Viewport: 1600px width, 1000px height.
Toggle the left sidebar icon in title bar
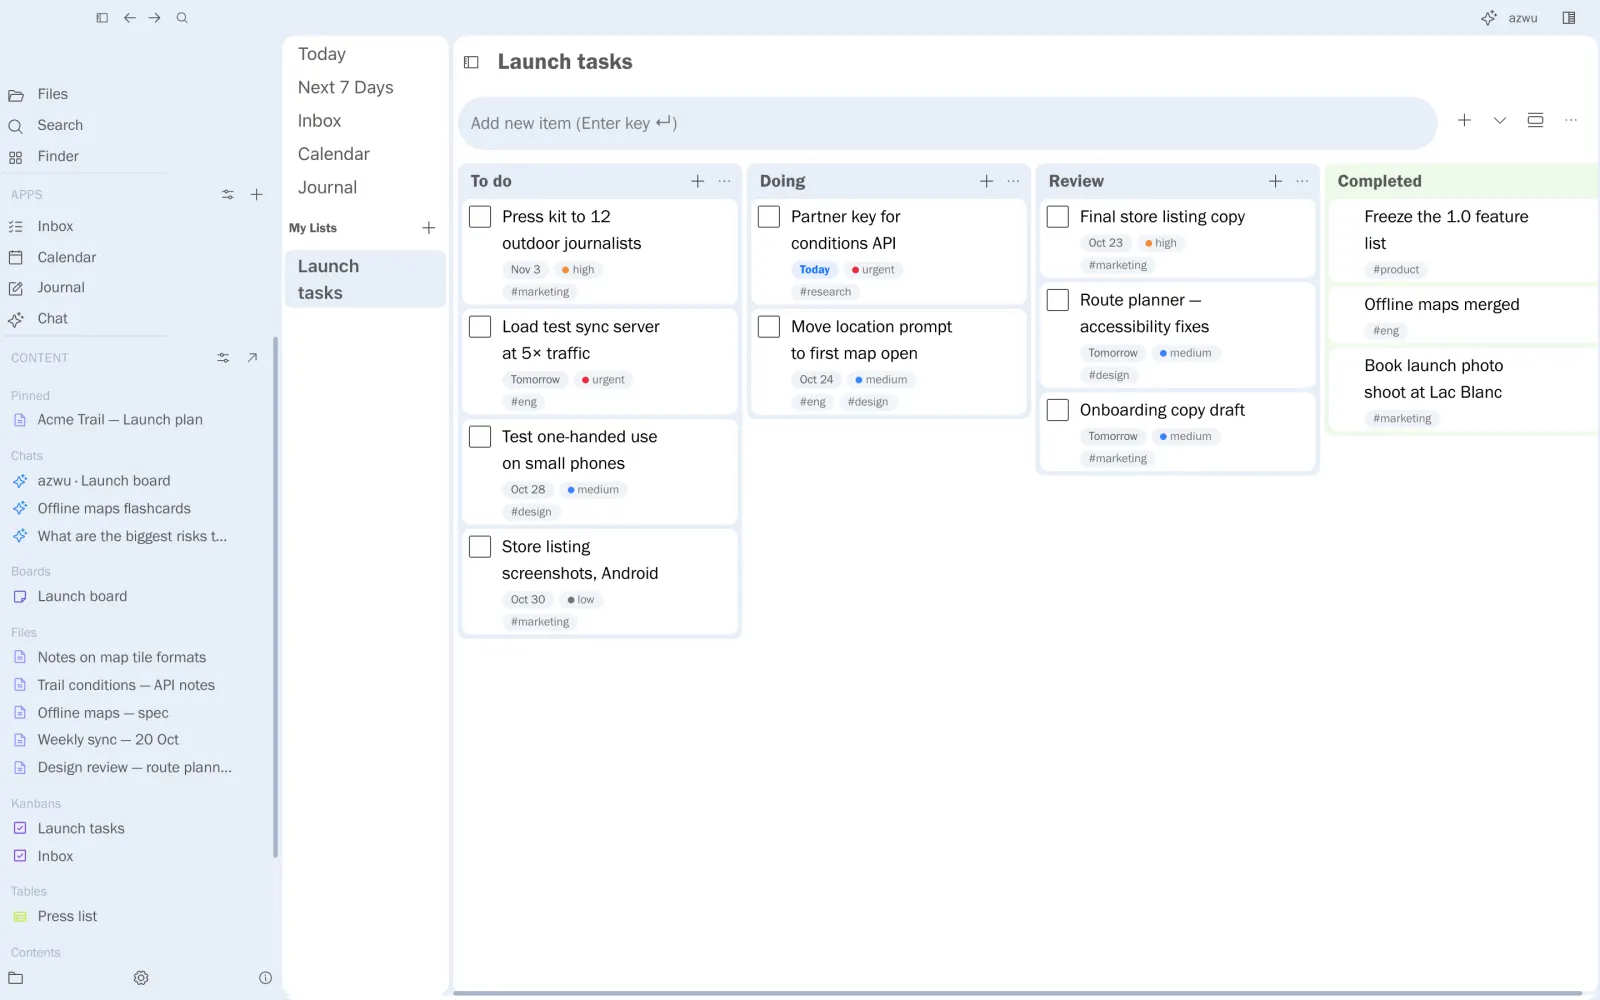tap(102, 18)
